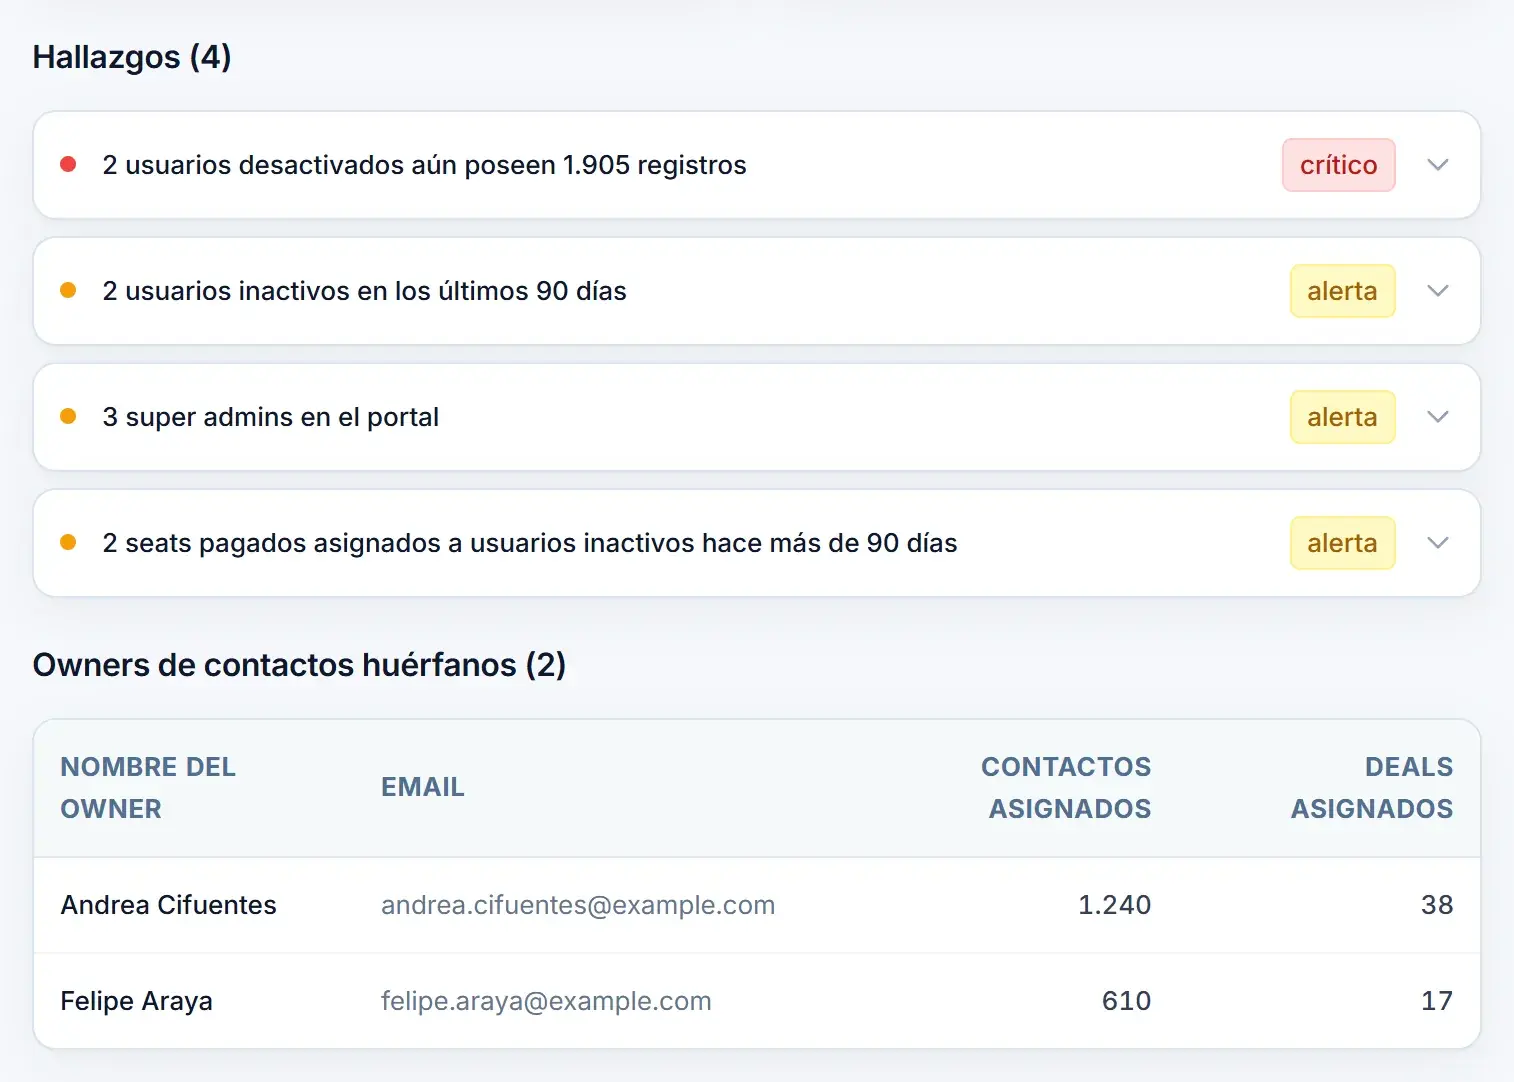
Task: Expand the 3 super admins finding chevron
Action: pos(1437,417)
